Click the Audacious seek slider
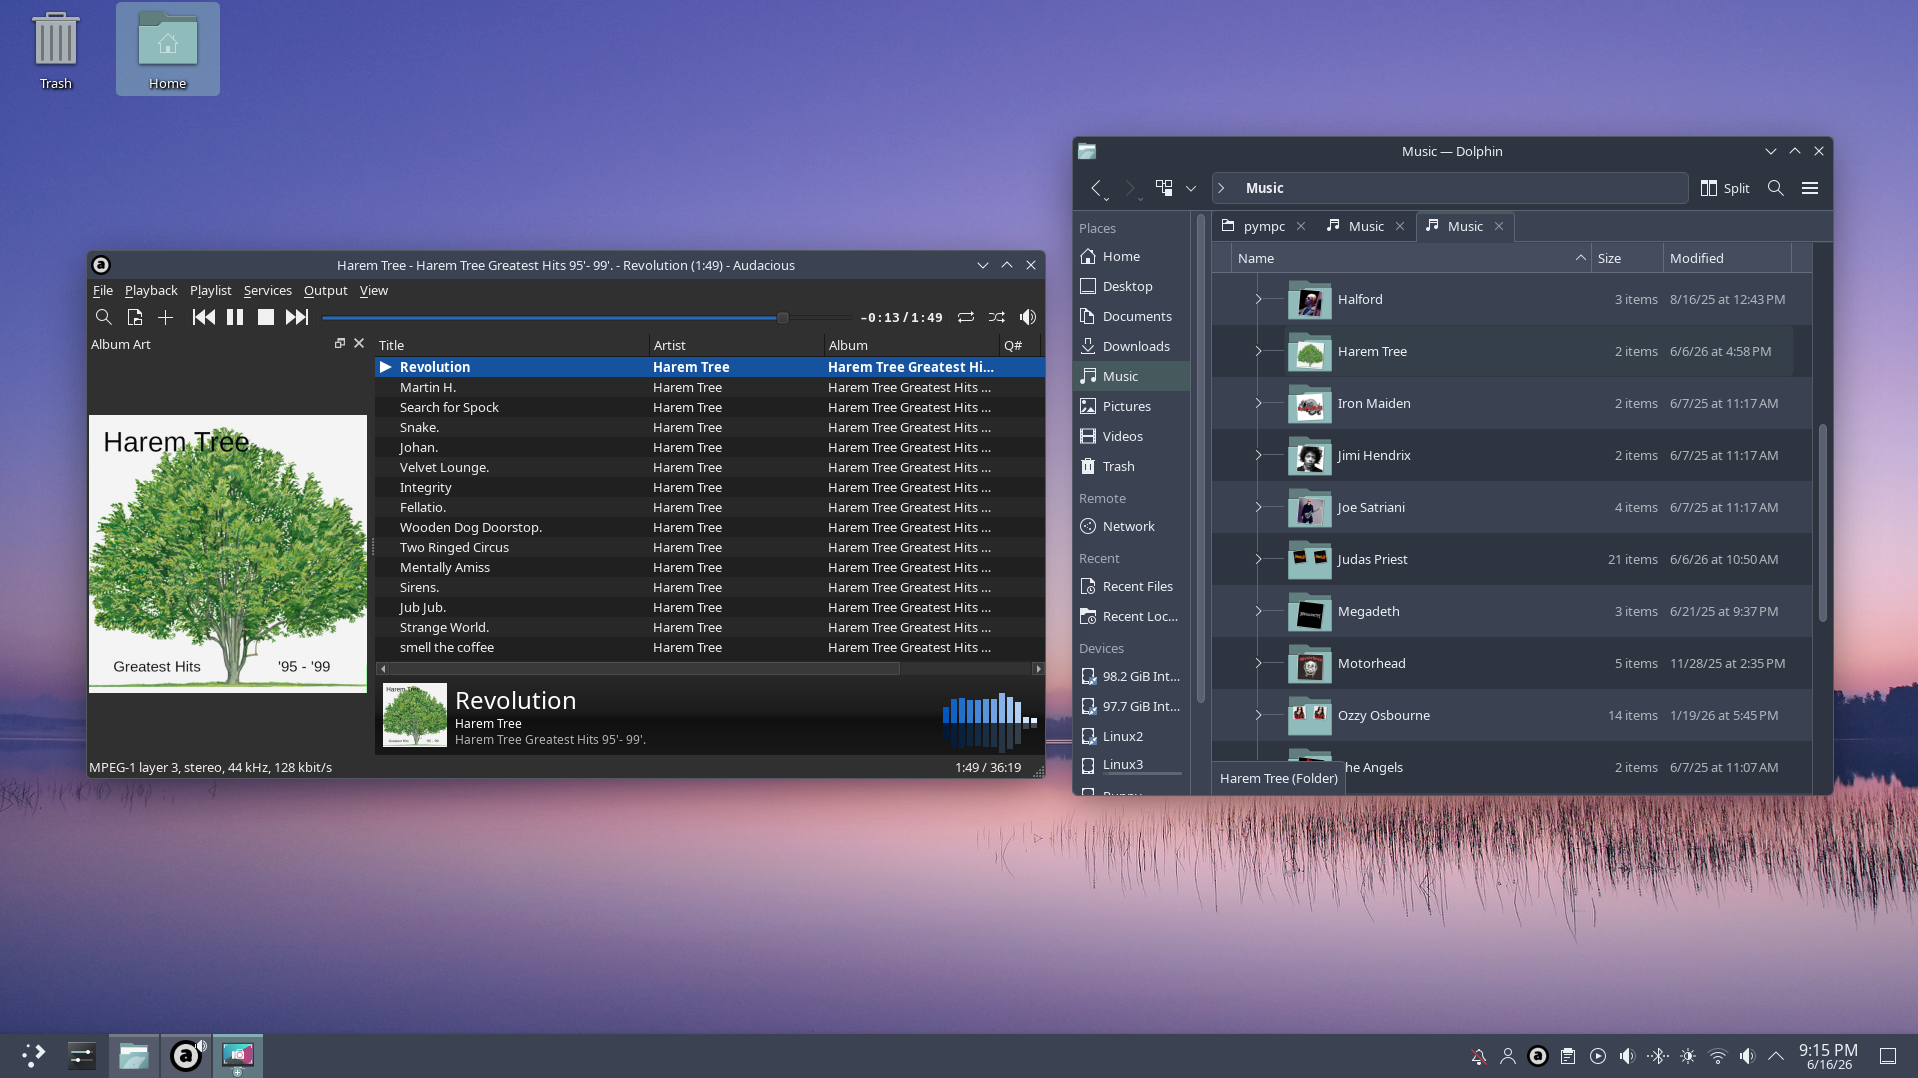Screen dimensions: 1918x1078 point(587,318)
